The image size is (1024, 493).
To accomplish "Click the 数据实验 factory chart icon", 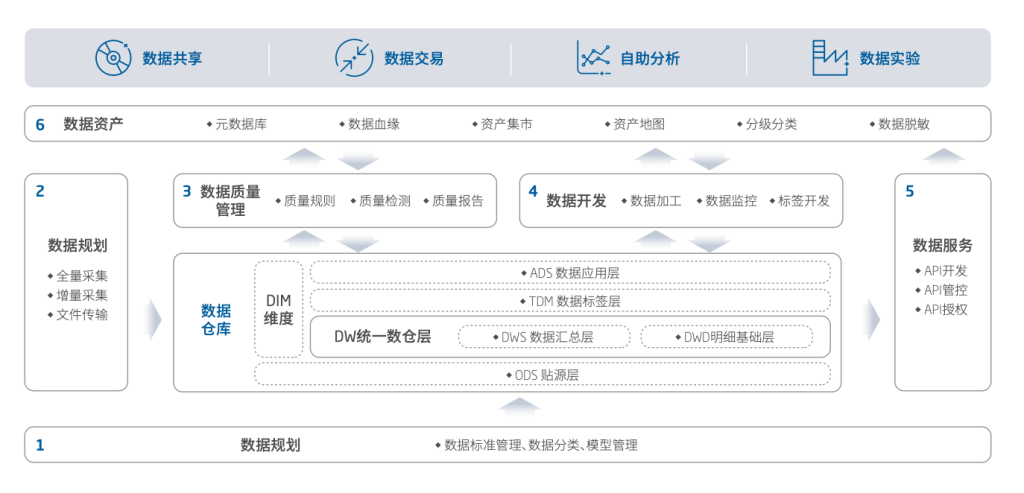I will tap(830, 58).
